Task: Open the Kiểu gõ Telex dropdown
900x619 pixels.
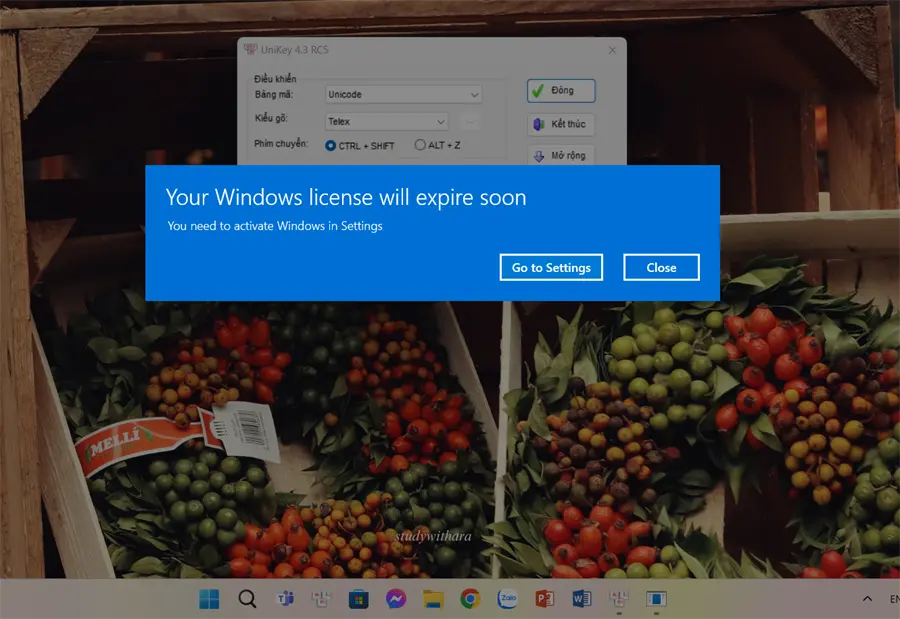Action: coord(386,121)
